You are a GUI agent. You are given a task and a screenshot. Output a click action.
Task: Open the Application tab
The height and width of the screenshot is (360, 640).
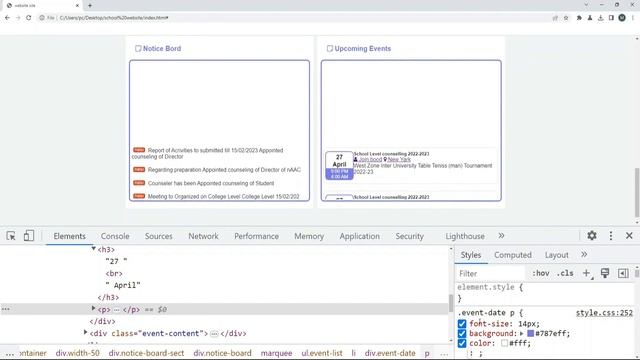[x=360, y=236]
